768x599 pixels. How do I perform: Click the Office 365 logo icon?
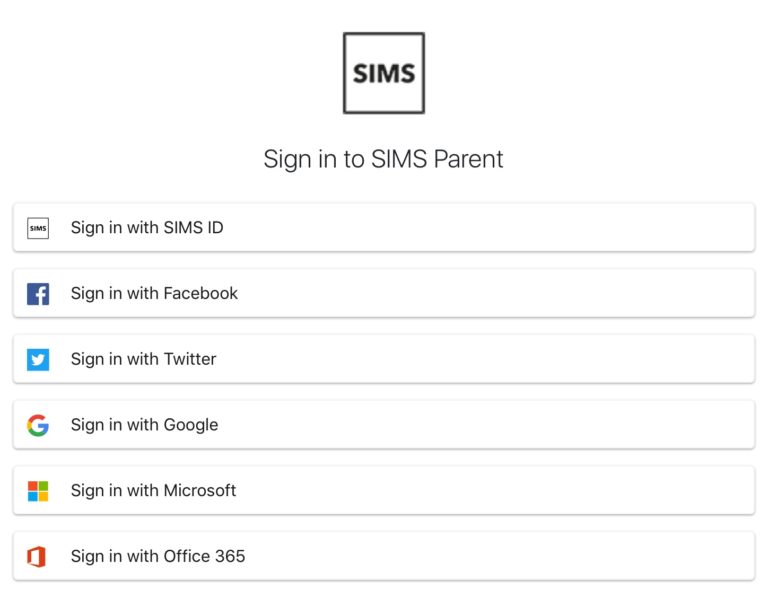coord(37,557)
